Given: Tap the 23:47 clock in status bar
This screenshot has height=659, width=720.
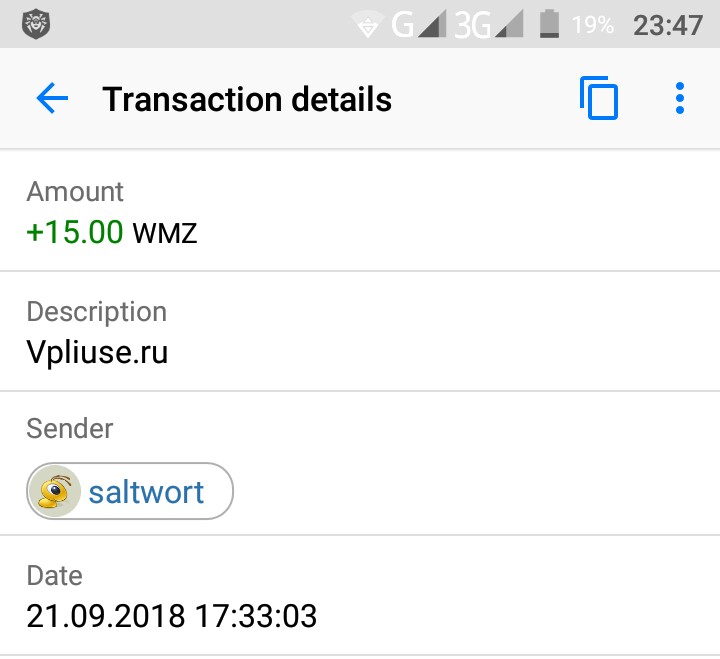Looking at the screenshot, I should coord(668,25).
